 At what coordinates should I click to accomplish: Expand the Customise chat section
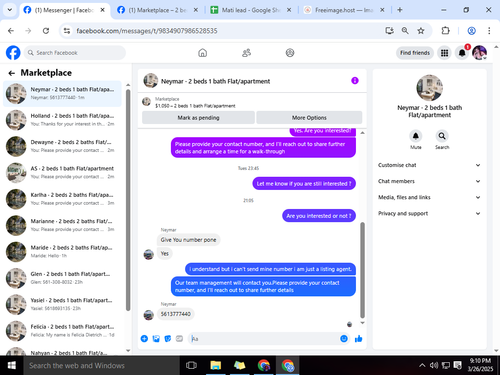[429, 165]
